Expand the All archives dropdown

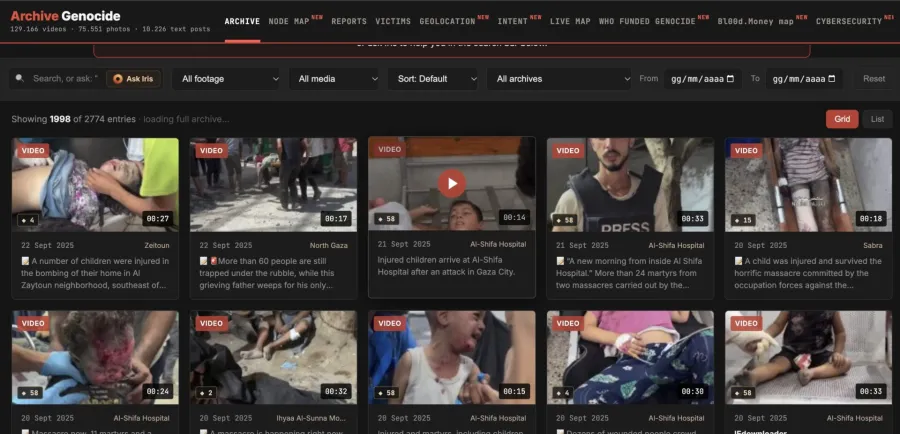(x=559, y=79)
